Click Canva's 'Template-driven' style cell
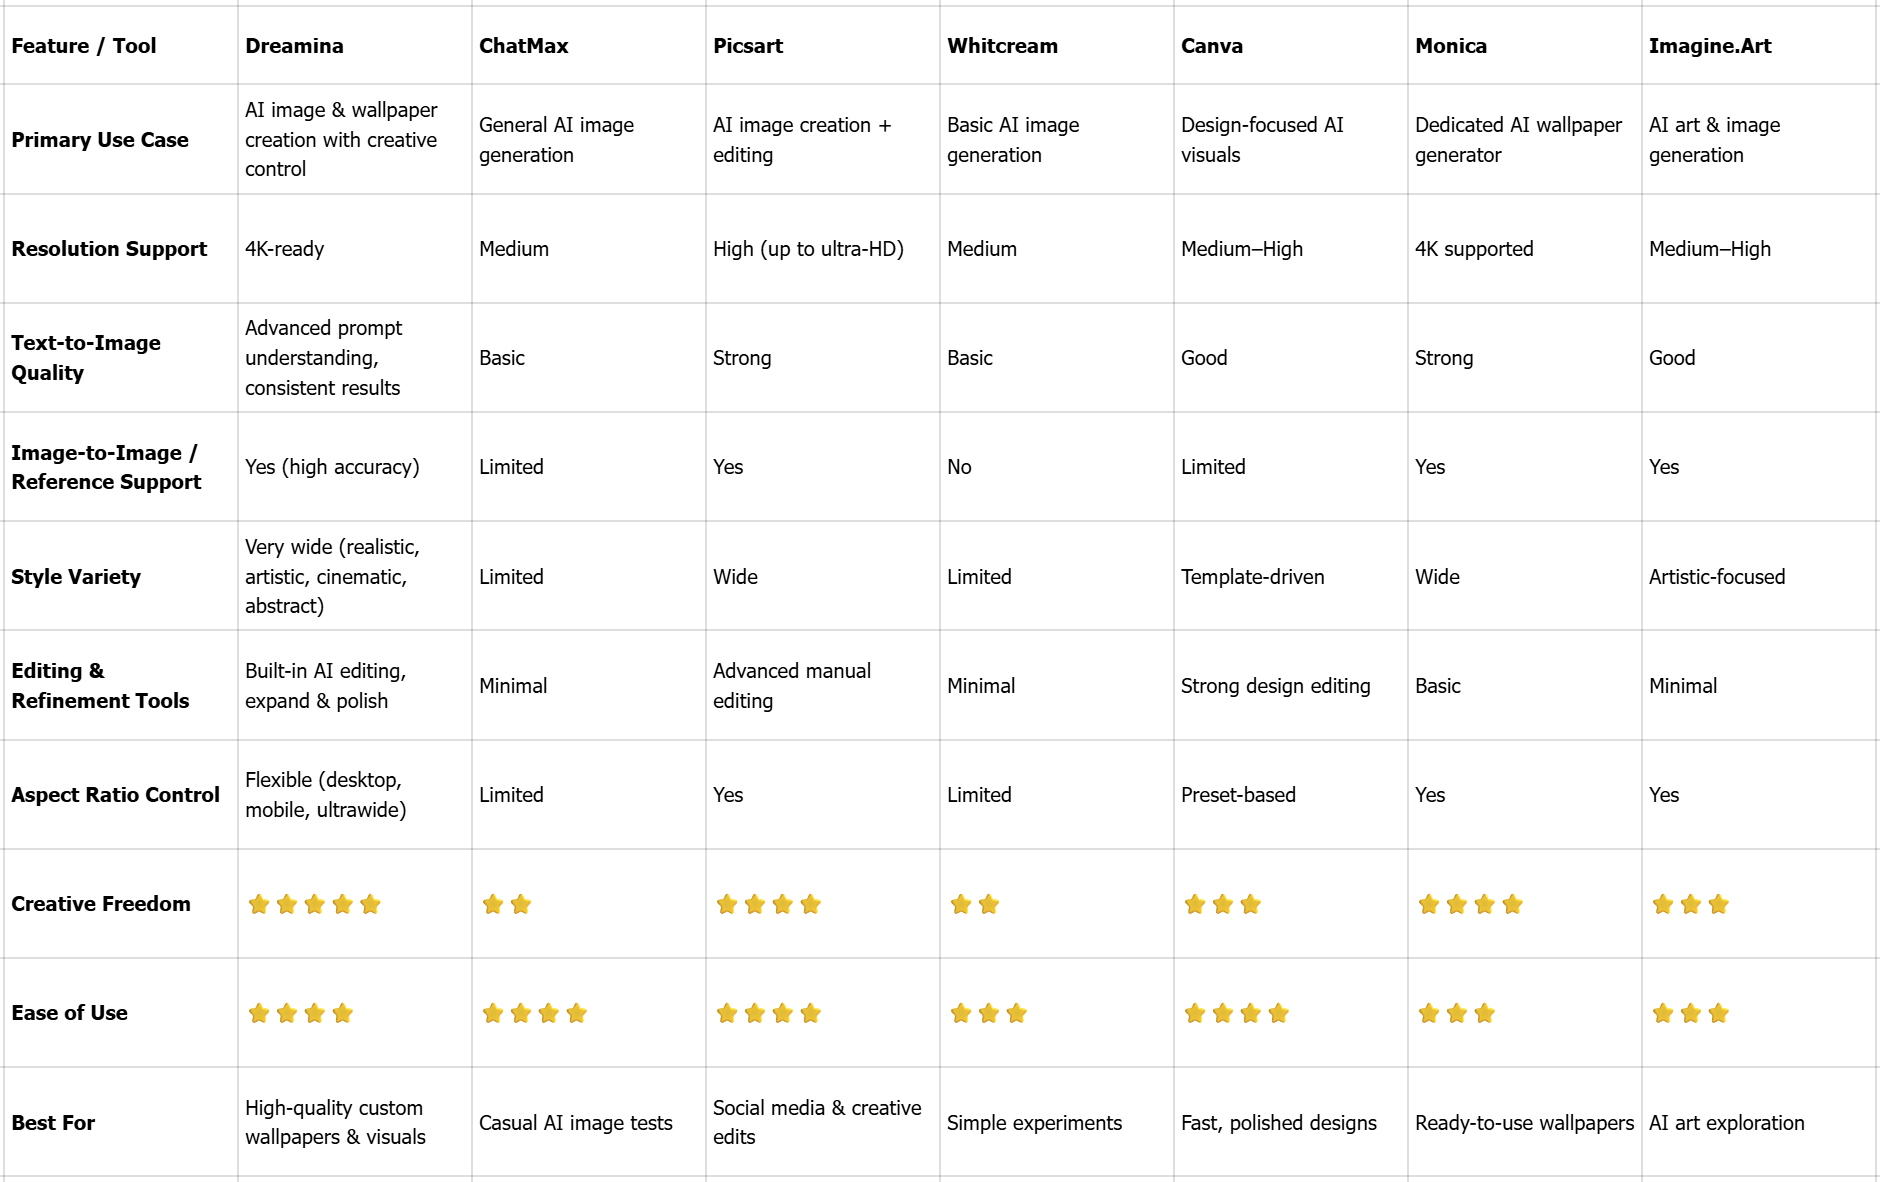 [x=1252, y=577]
